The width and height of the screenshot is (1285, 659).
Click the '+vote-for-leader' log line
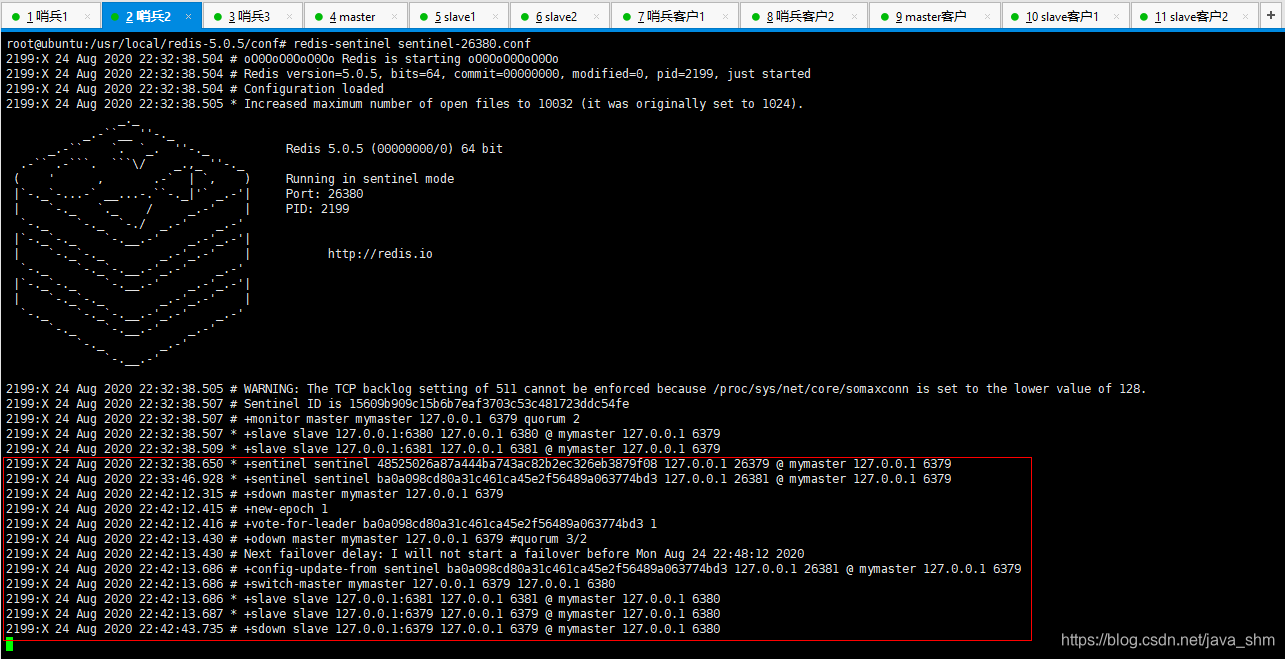331,524
